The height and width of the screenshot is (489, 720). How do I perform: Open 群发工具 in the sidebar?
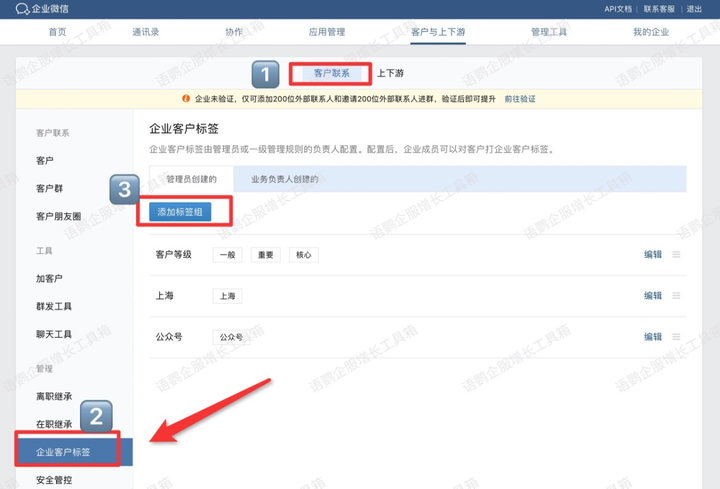54,306
